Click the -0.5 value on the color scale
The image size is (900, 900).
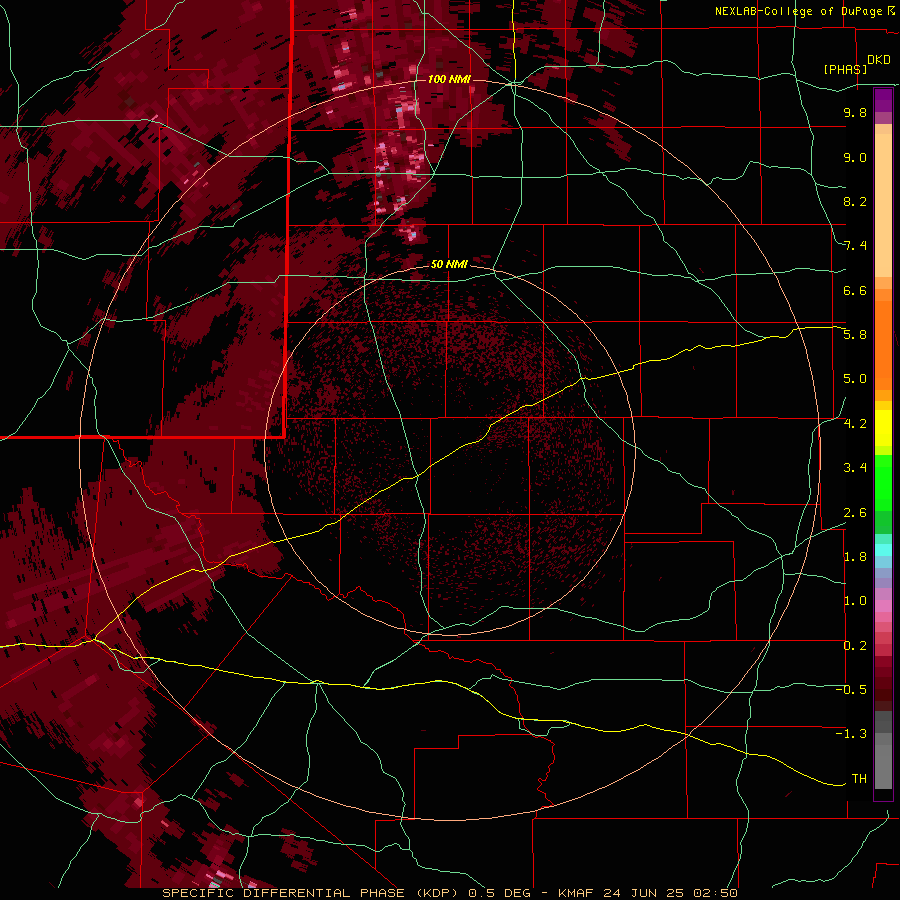(x=851, y=690)
